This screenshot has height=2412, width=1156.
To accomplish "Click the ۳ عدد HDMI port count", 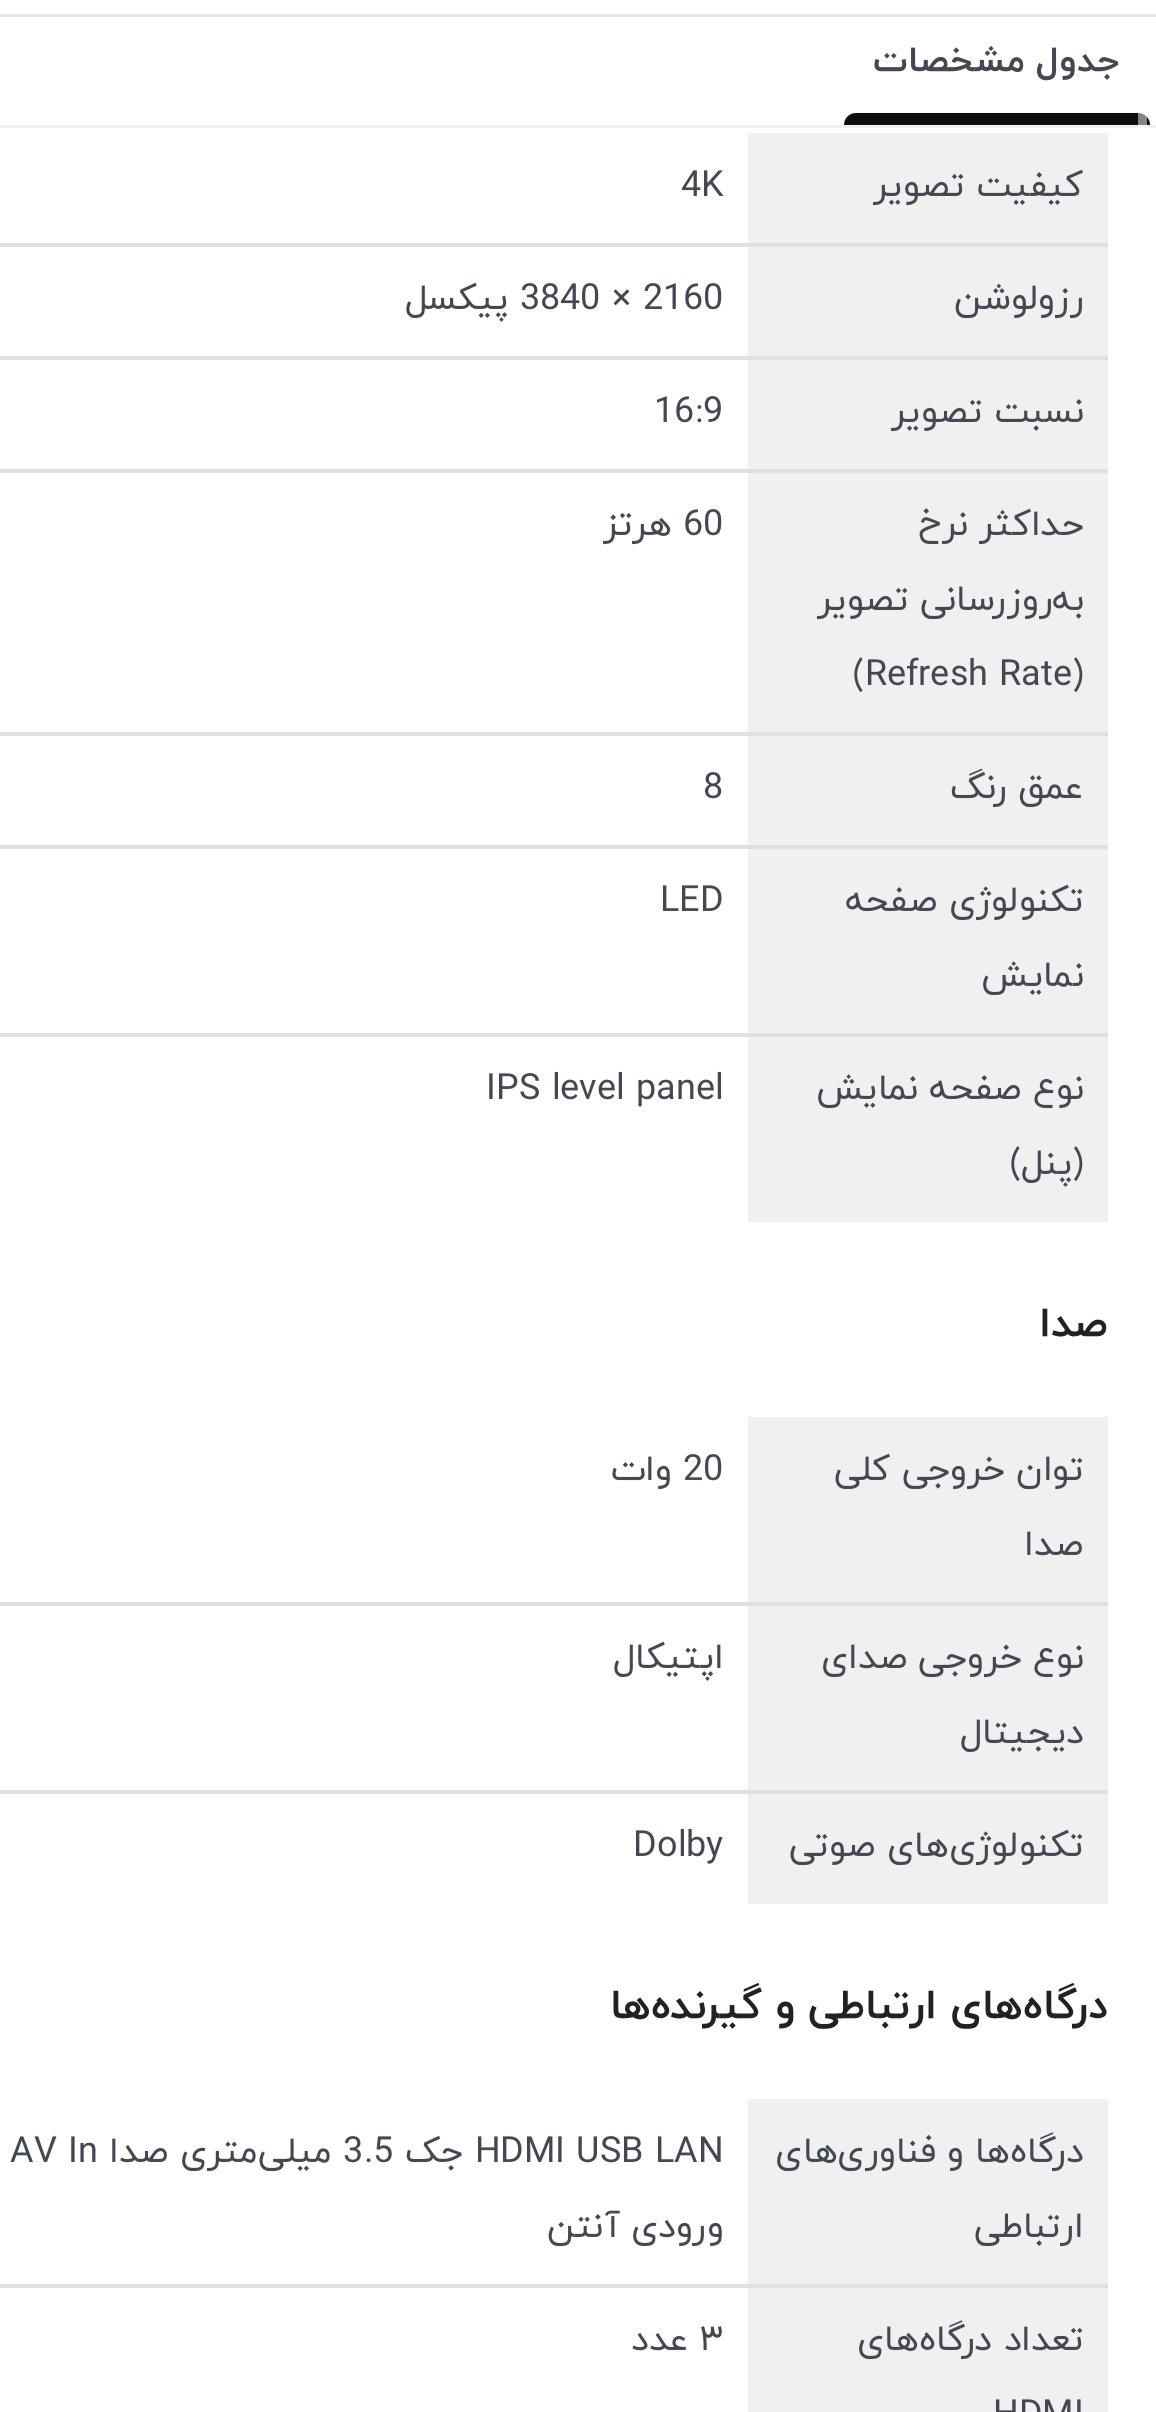I will pyautogui.click(x=676, y=2340).
